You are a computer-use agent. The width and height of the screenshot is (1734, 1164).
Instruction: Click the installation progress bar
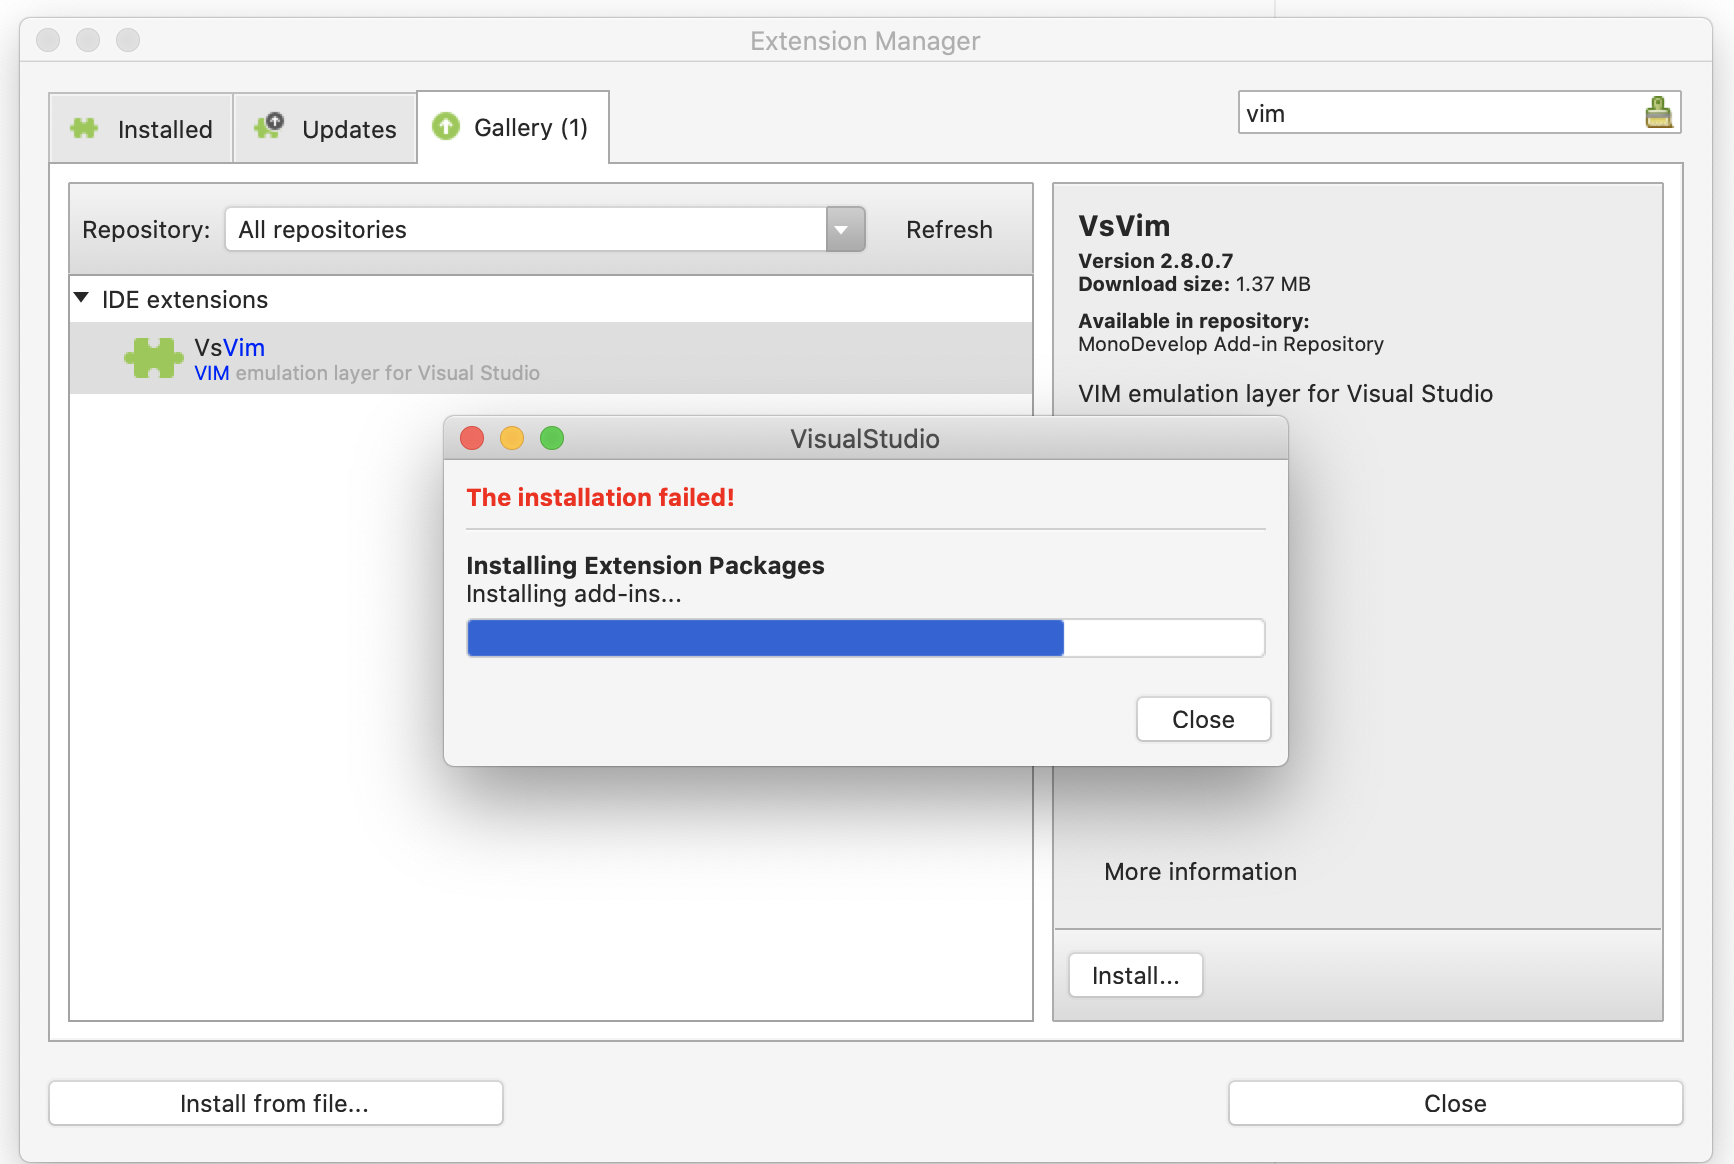click(866, 638)
